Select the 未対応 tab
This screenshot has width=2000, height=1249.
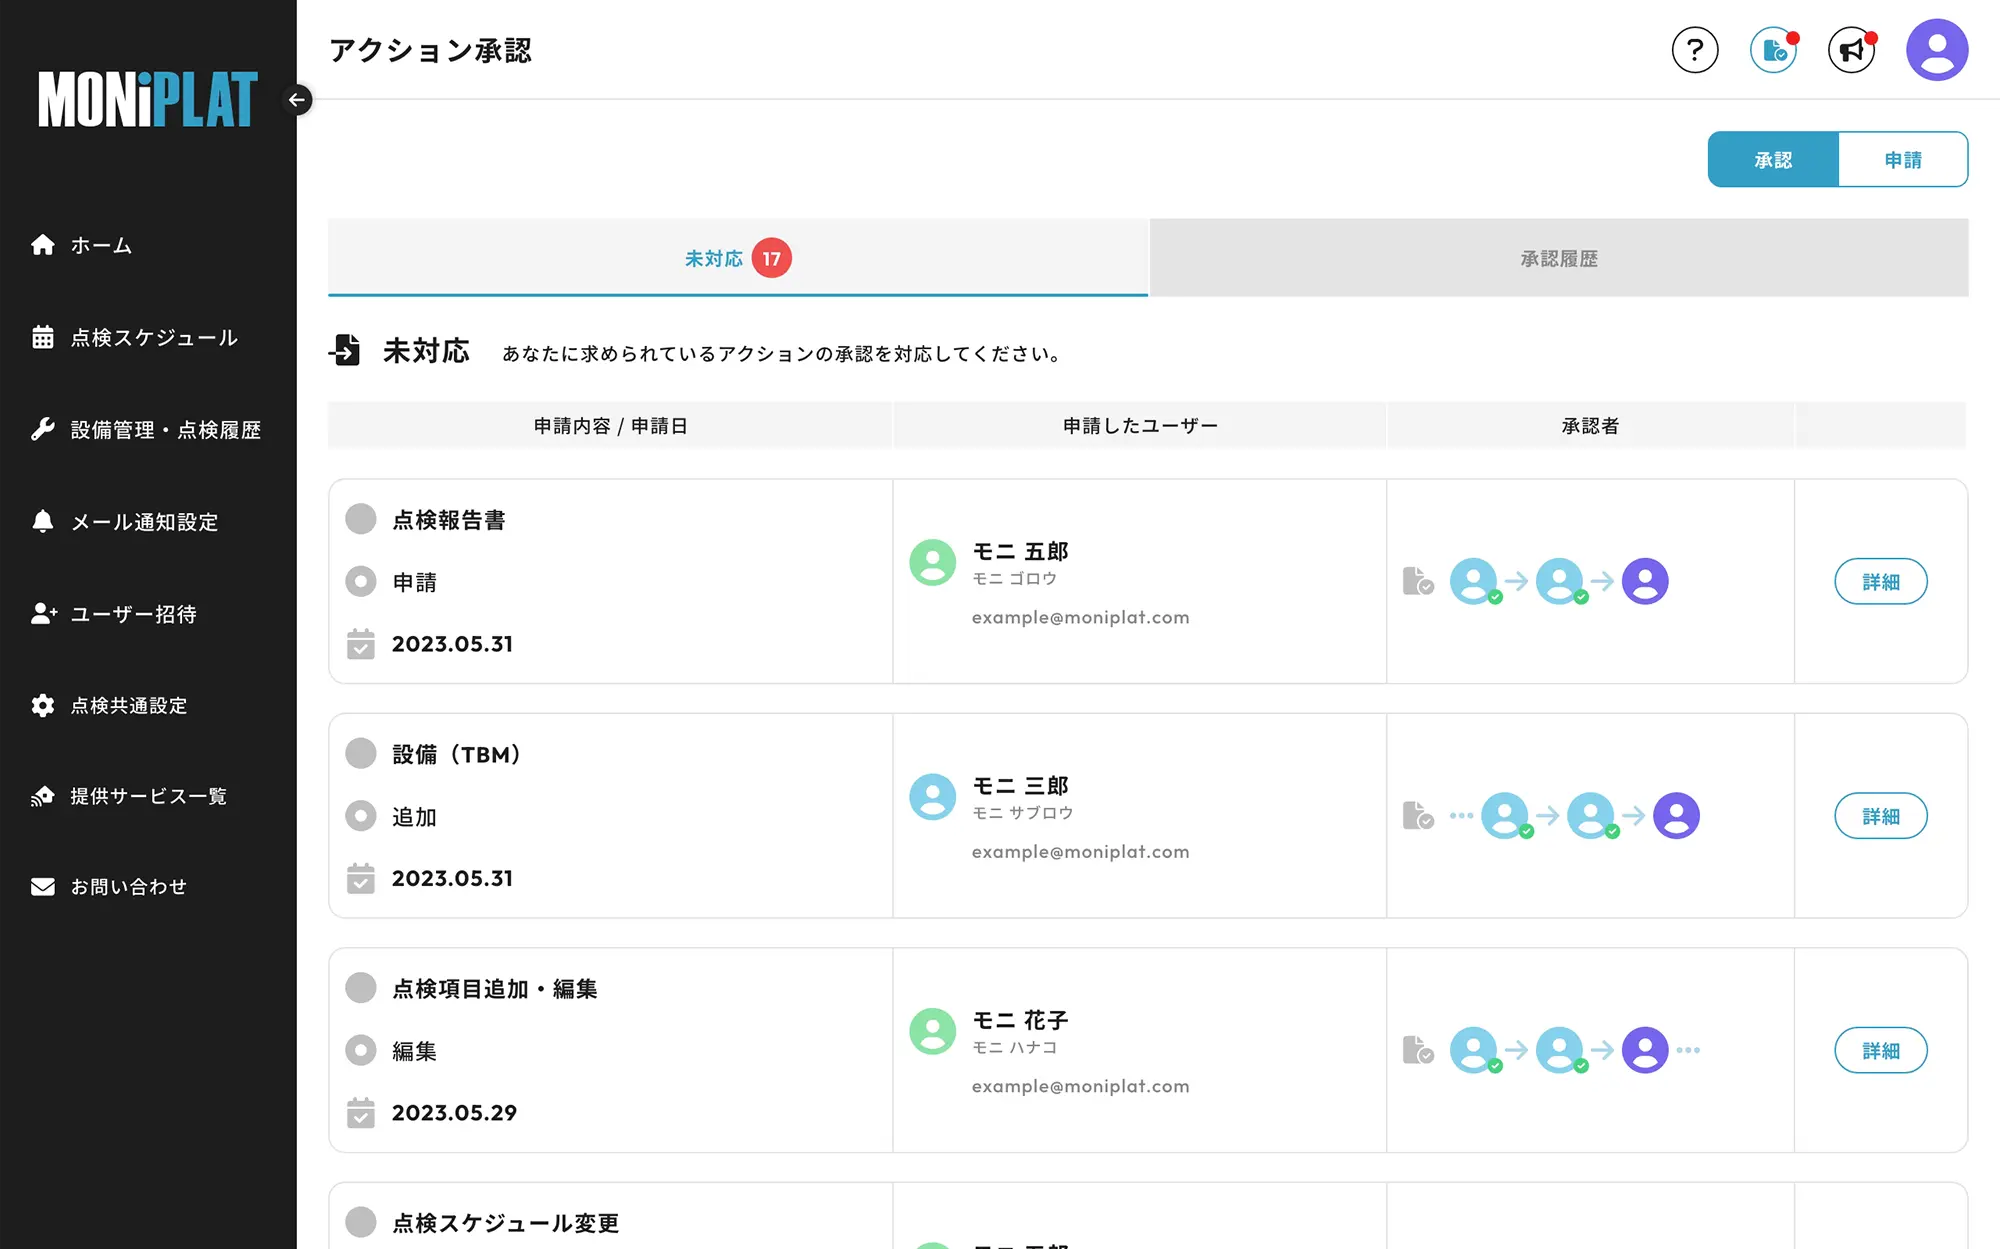[x=738, y=258]
